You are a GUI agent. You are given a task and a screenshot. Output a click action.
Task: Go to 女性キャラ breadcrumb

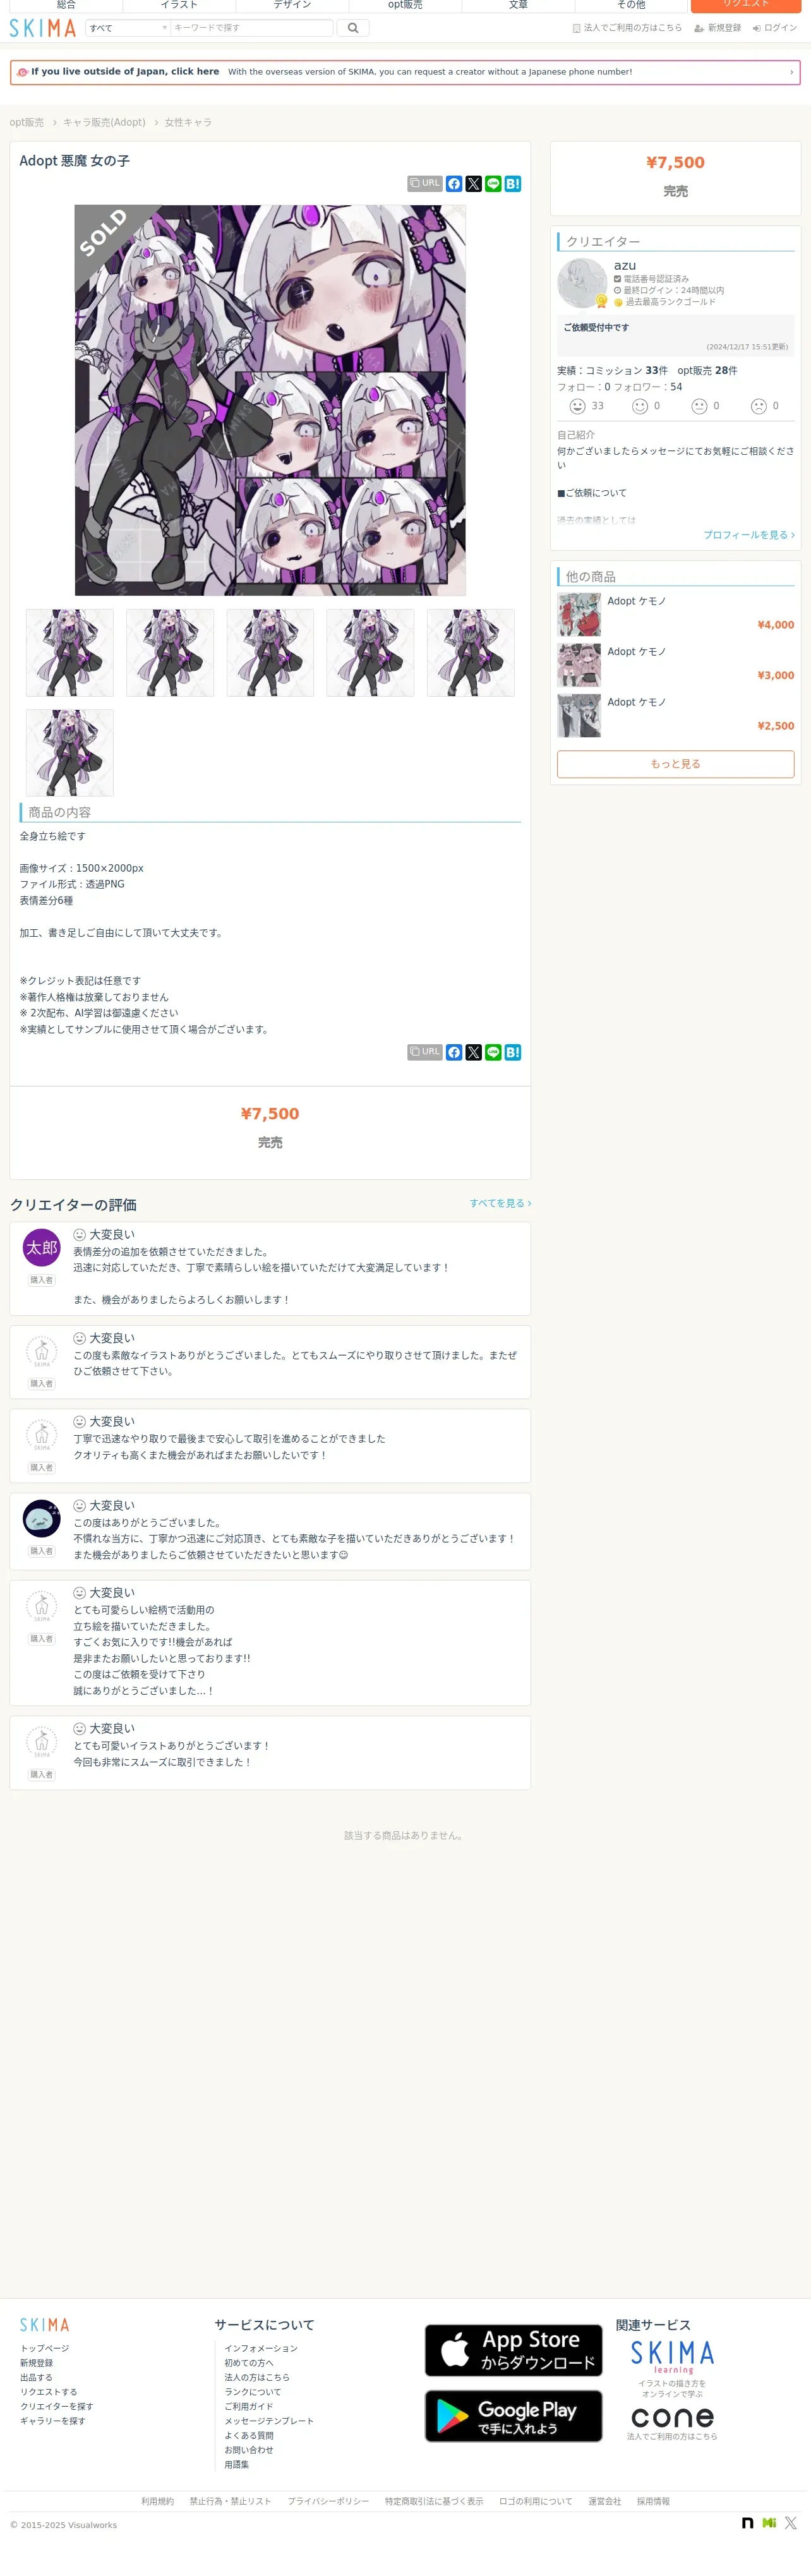point(188,122)
